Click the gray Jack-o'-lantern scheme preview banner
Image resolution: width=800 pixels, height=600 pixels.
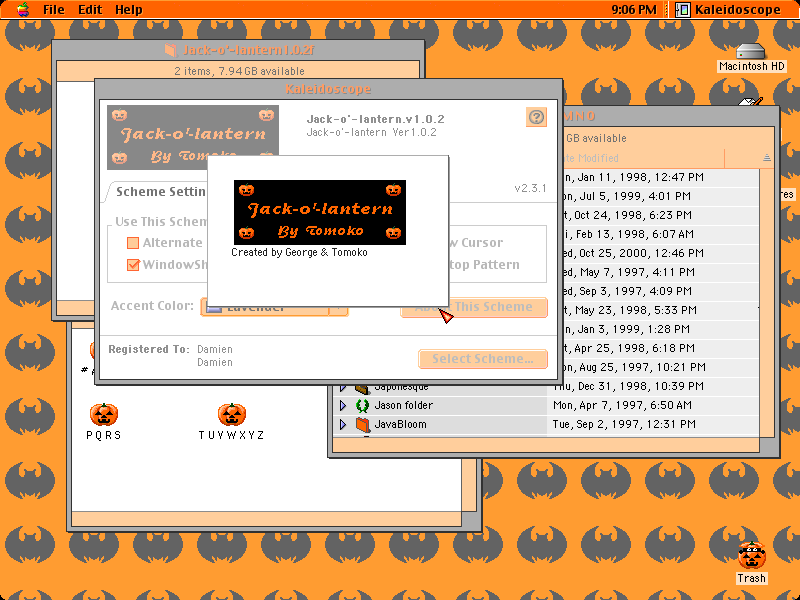pos(193,137)
